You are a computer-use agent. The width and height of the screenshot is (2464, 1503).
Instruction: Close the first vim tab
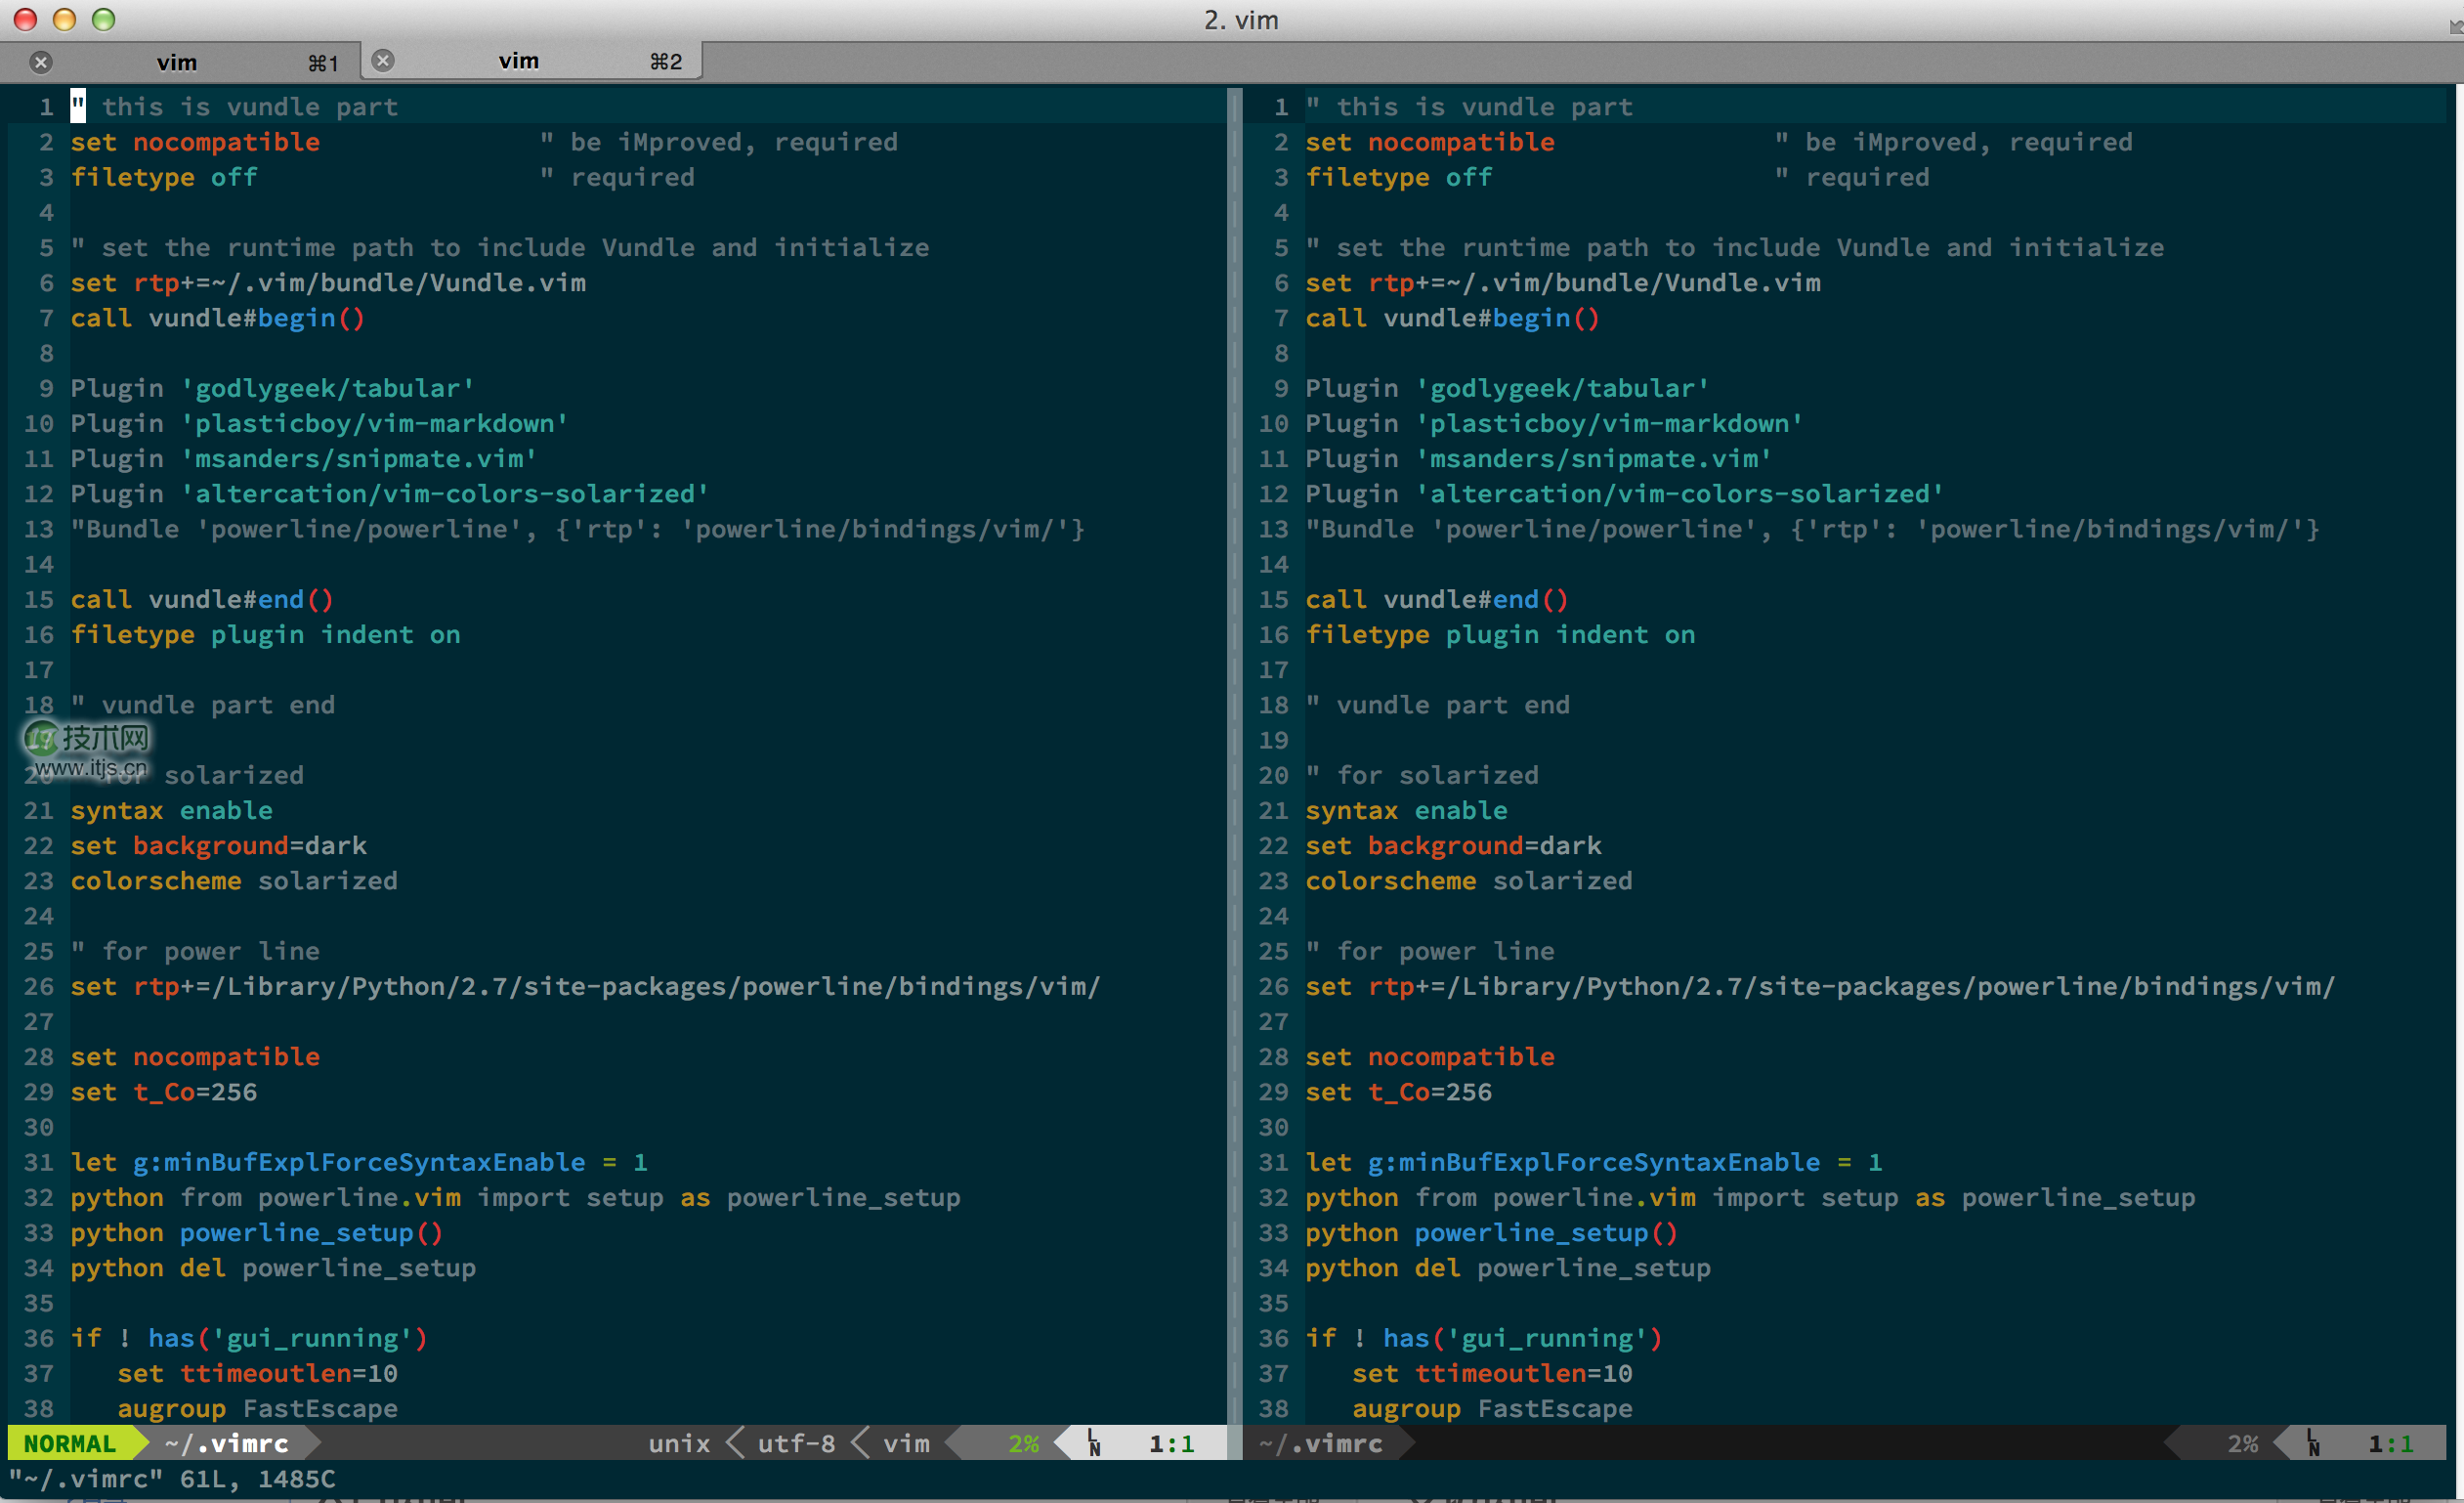point(41,62)
